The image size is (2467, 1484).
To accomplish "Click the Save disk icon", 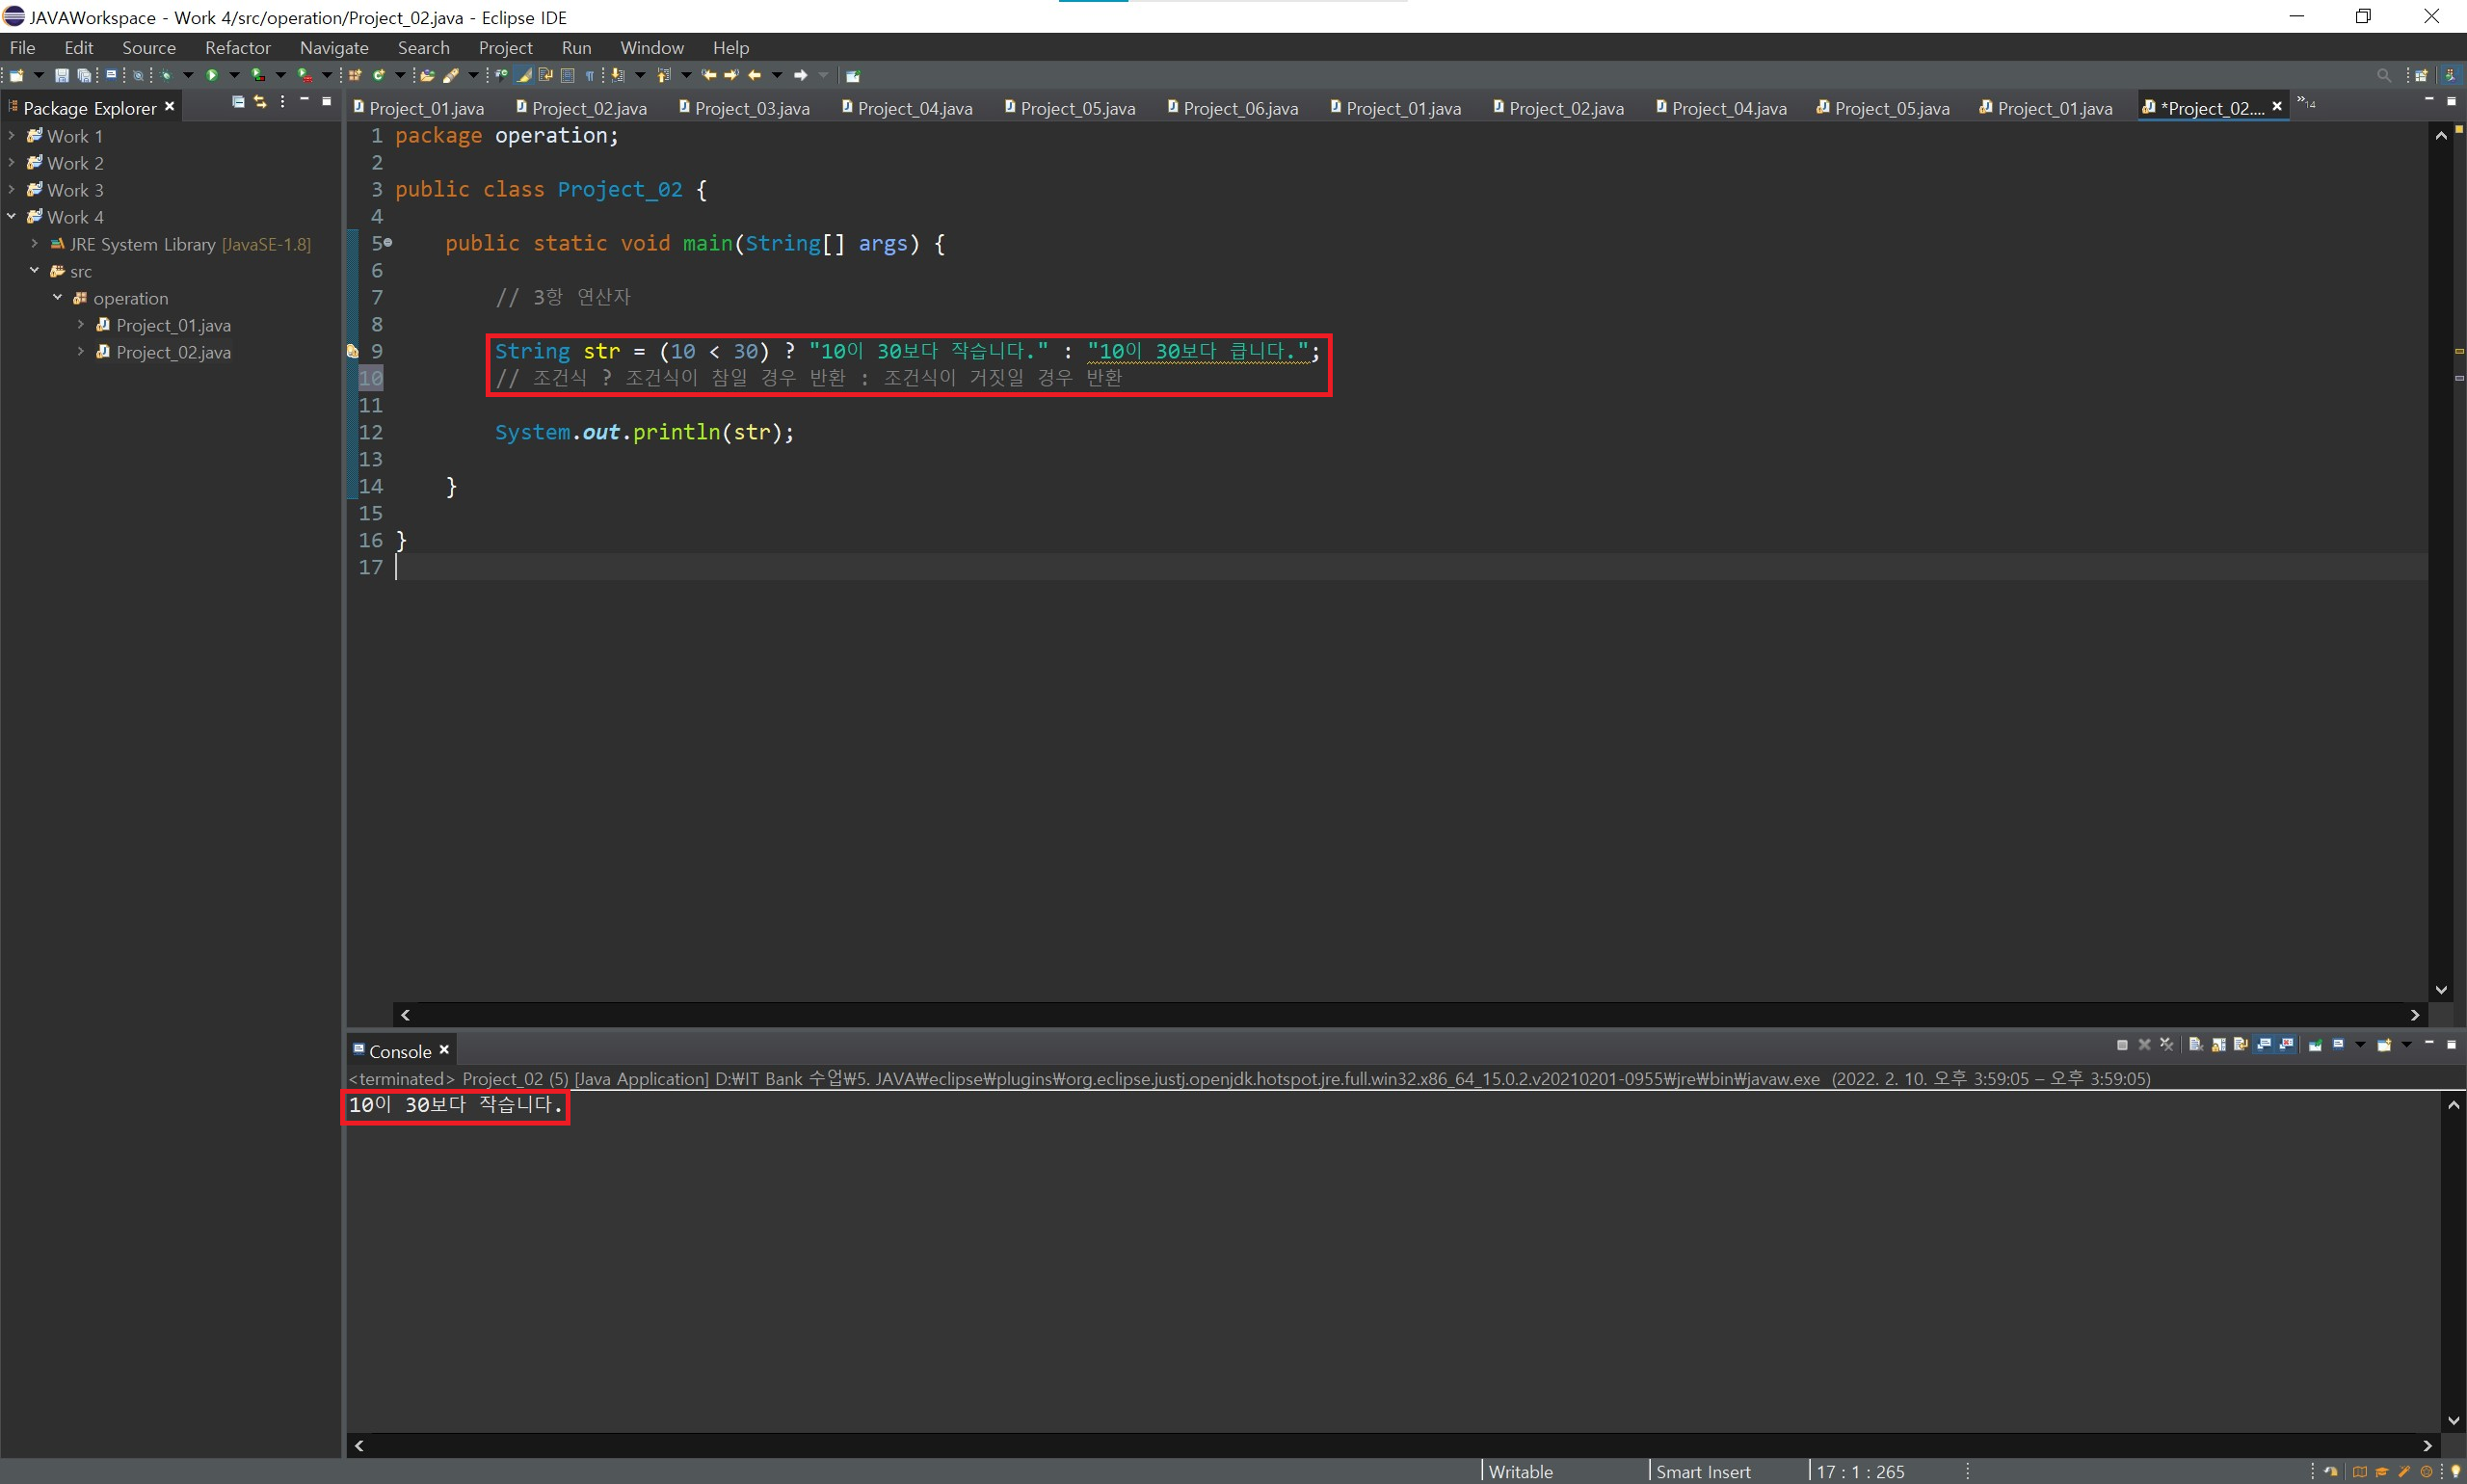I will [61, 75].
